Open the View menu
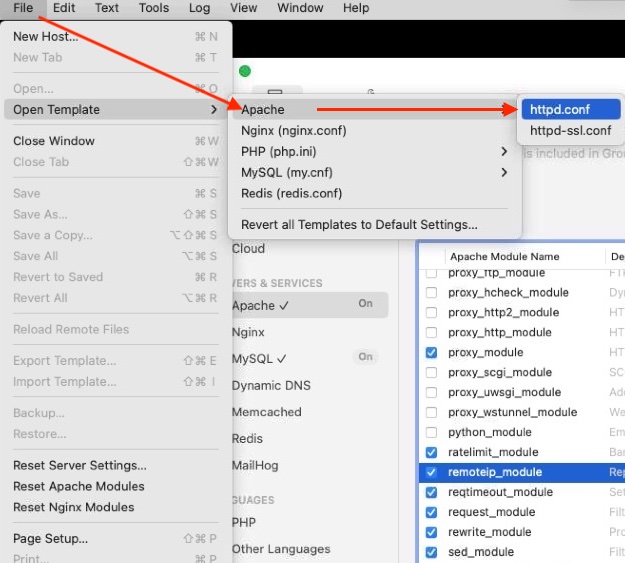This screenshot has width=625, height=563. click(x=243, y=8)
